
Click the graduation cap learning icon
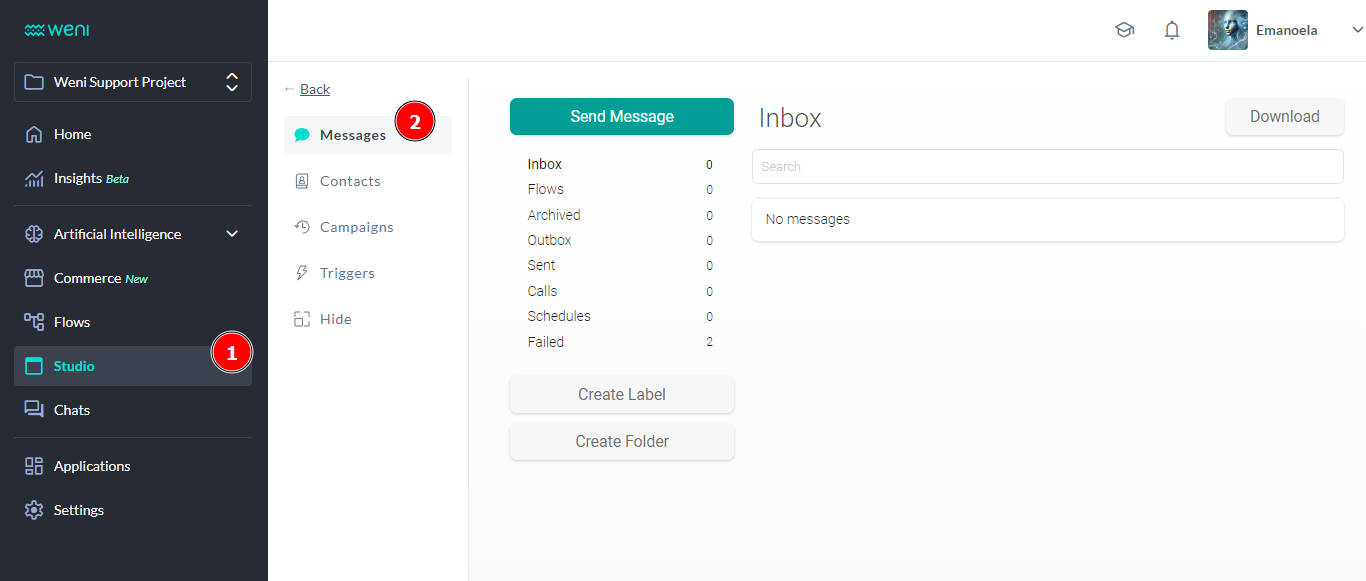1124,30
